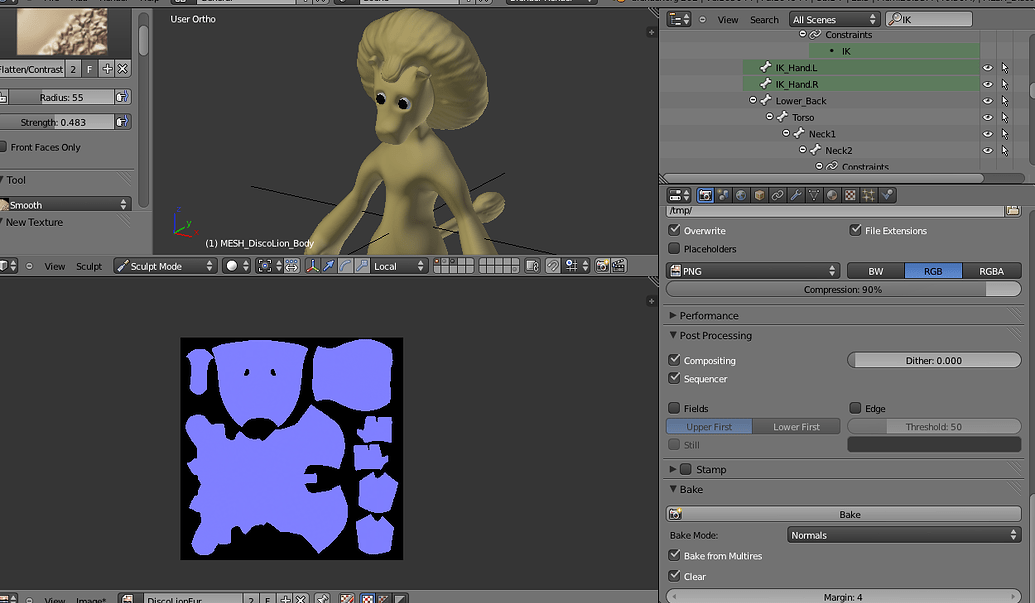Toggle the snap magnet icon in 3D header

552,266
